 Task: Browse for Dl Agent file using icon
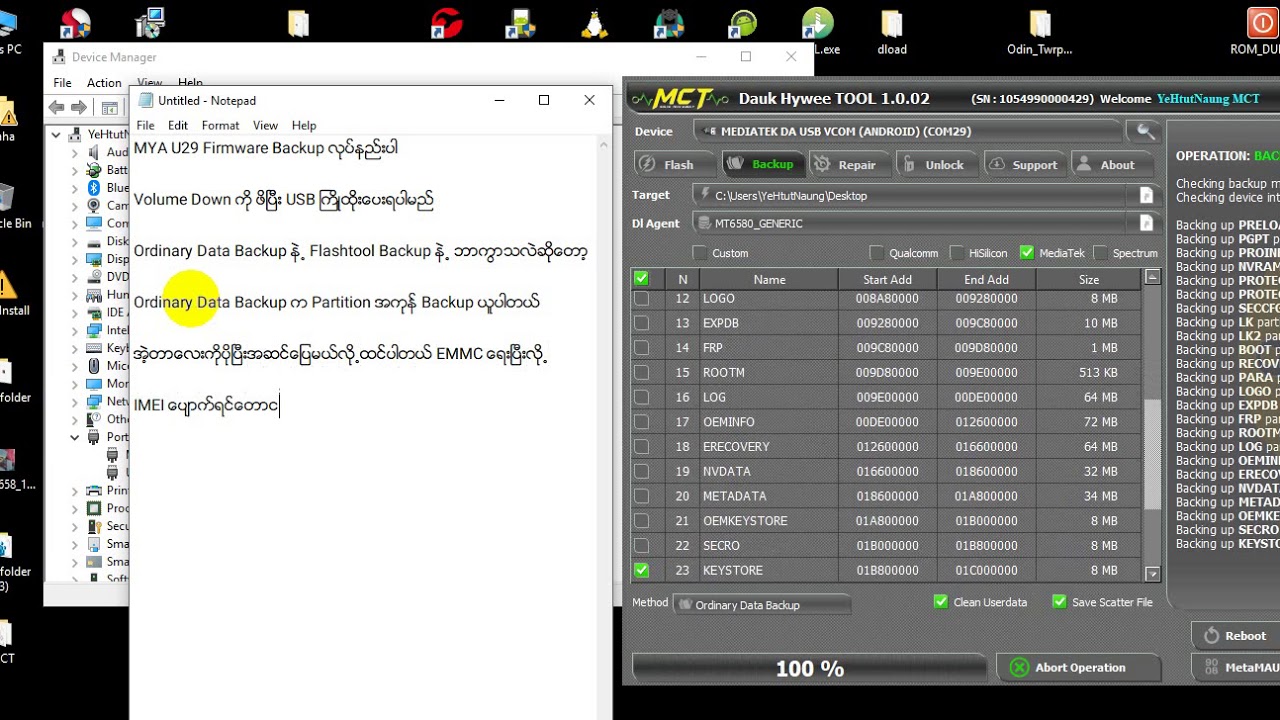click(1146, 223)
